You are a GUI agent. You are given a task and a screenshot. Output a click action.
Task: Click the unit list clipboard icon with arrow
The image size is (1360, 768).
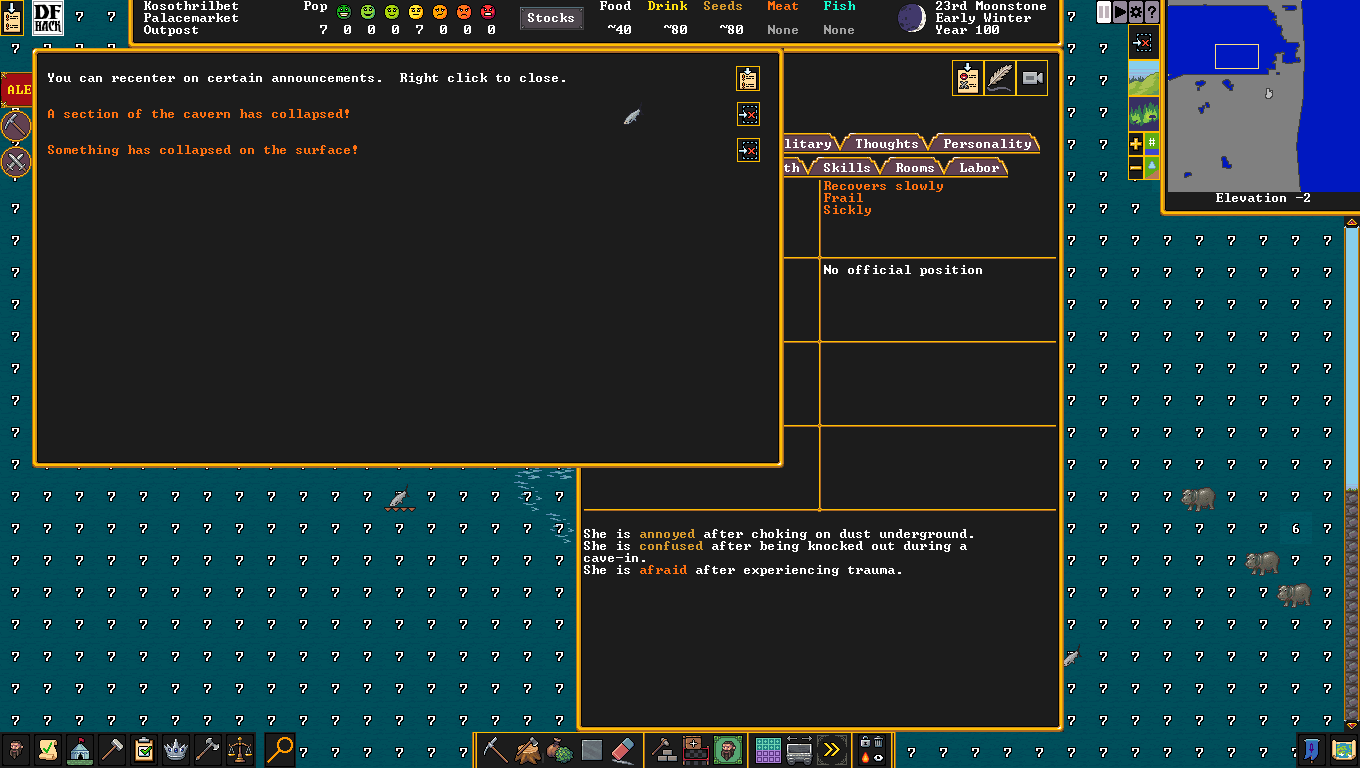[967, 78]
